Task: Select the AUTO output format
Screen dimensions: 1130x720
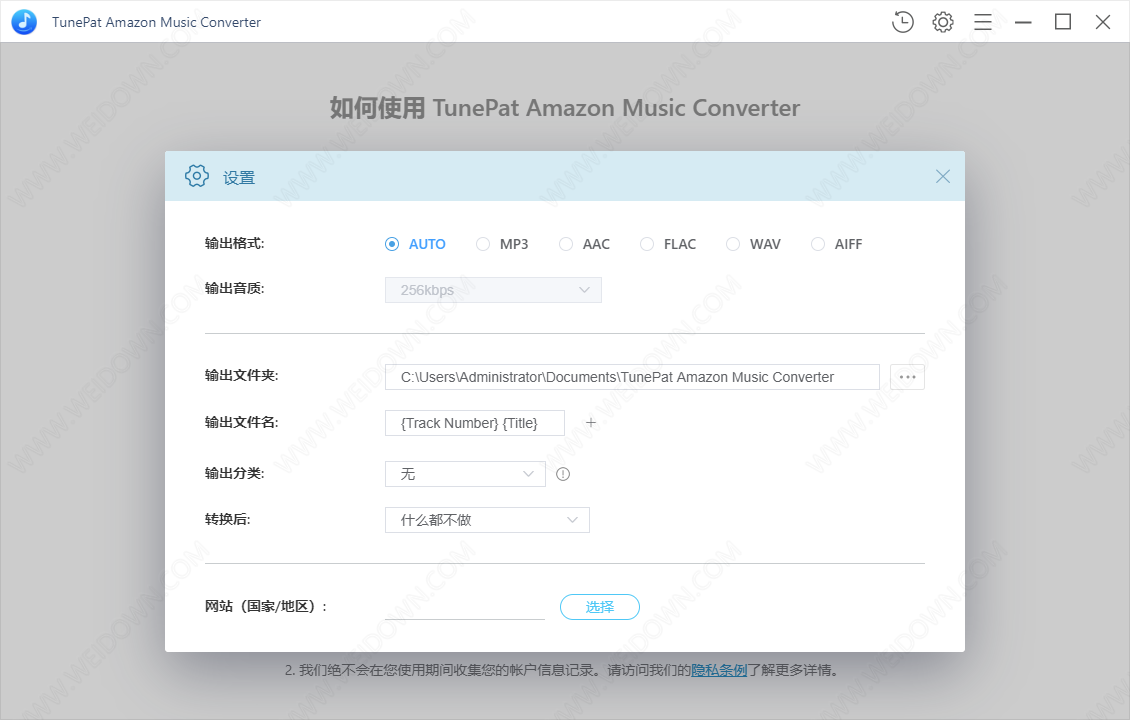Action: 415,244
